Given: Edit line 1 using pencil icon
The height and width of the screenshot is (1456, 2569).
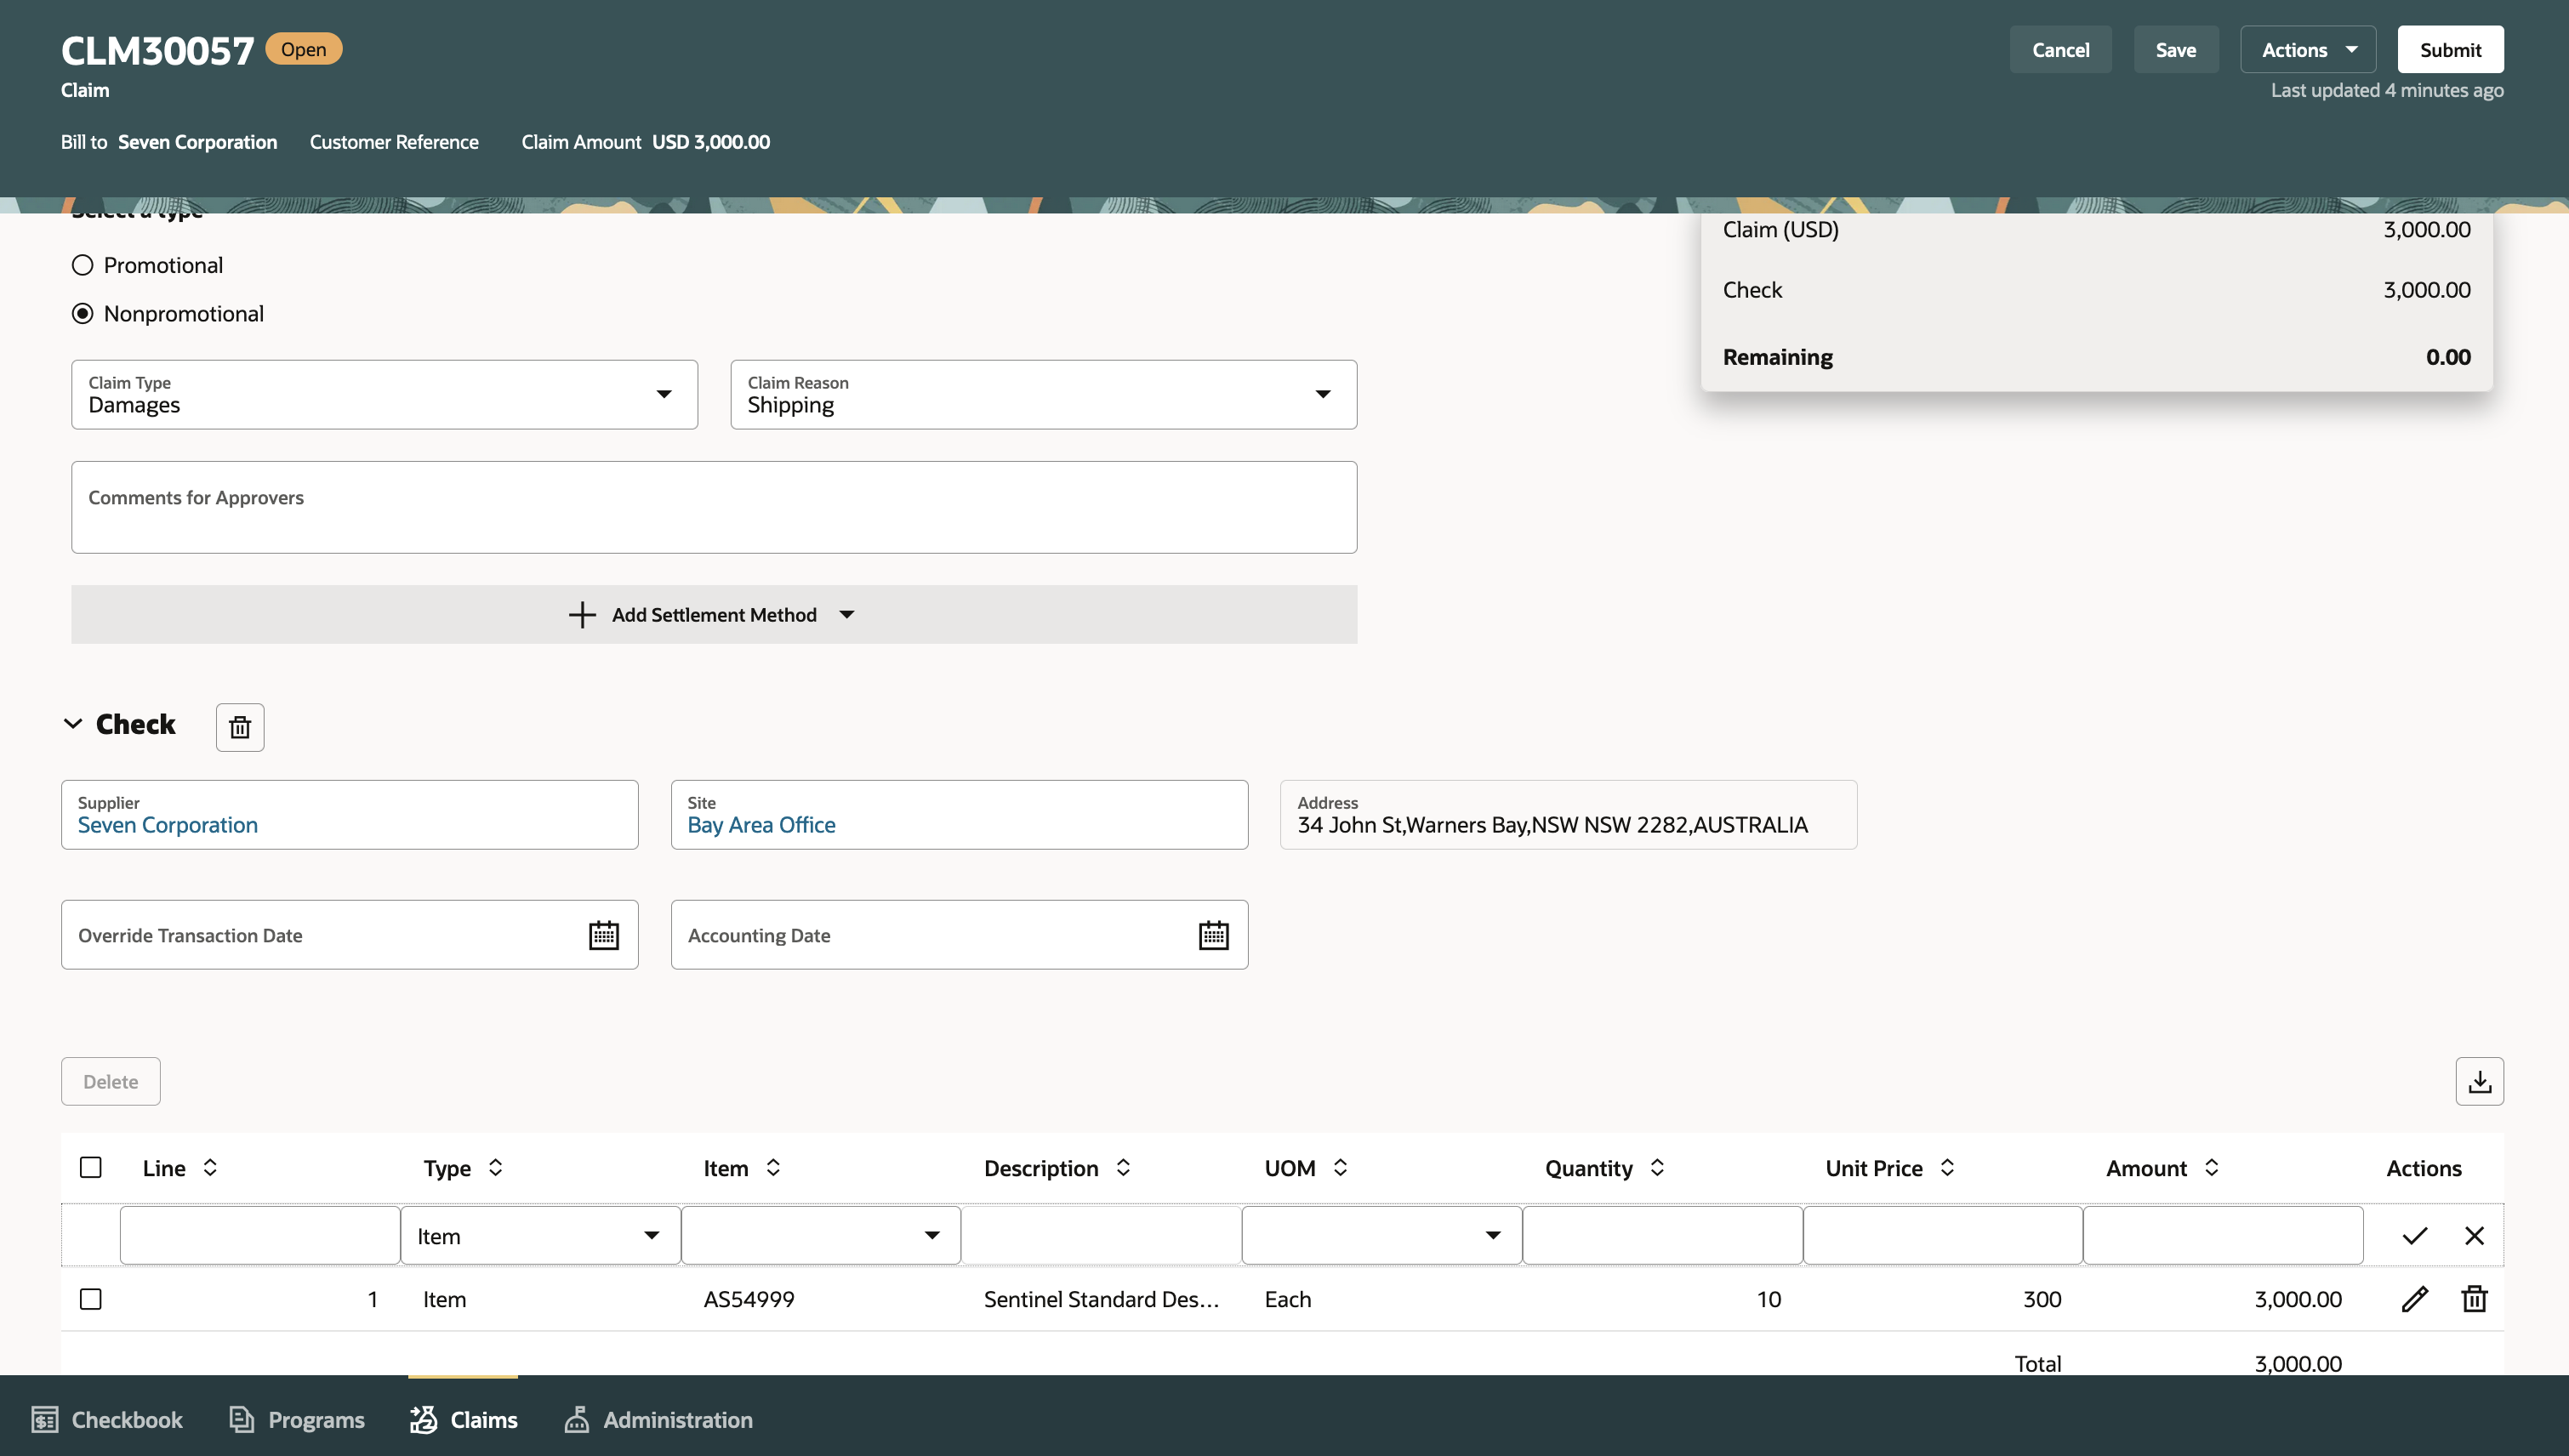Looking at the screenshot, I should click(x=2414, y=1299).
